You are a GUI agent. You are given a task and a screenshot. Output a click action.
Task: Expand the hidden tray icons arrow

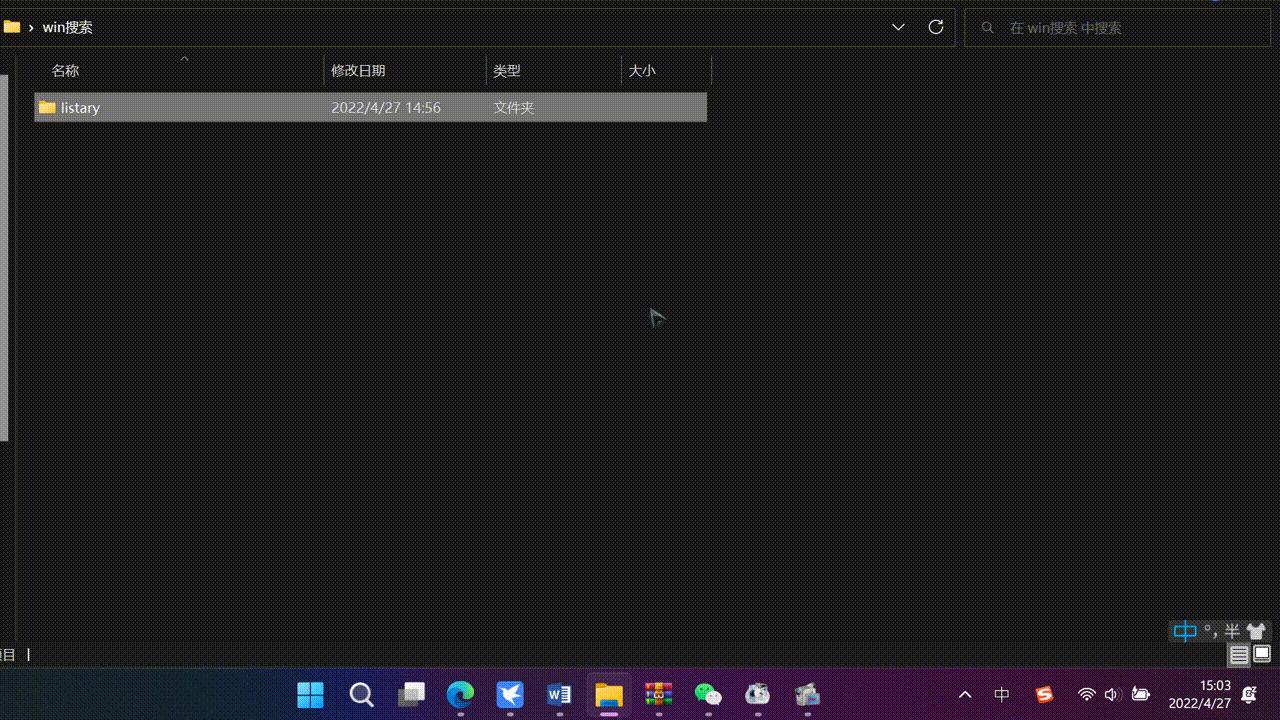coord(964,694)
